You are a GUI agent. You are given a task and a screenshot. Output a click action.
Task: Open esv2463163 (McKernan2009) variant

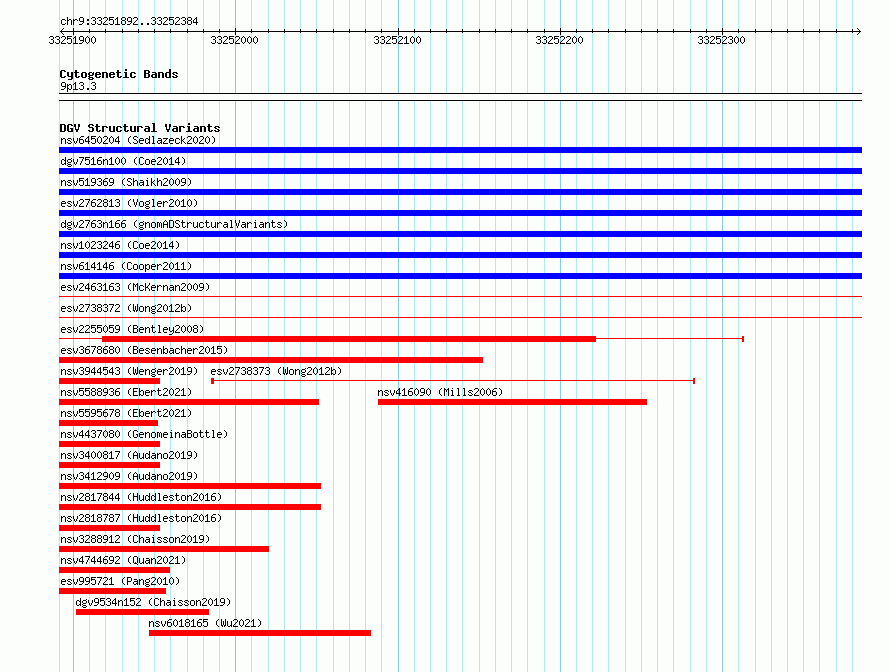(x=135, y=287)
